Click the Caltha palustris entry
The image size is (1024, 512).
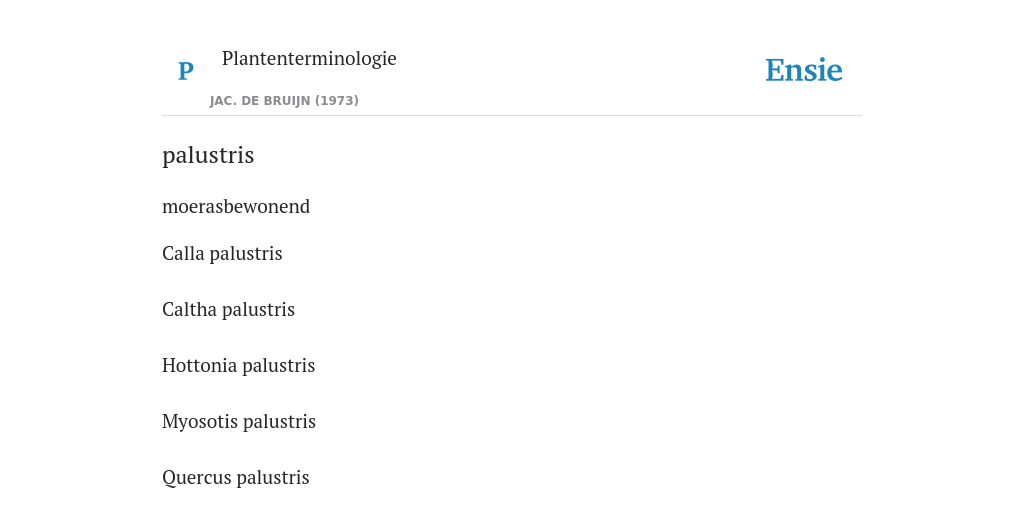tap(229, 310)
